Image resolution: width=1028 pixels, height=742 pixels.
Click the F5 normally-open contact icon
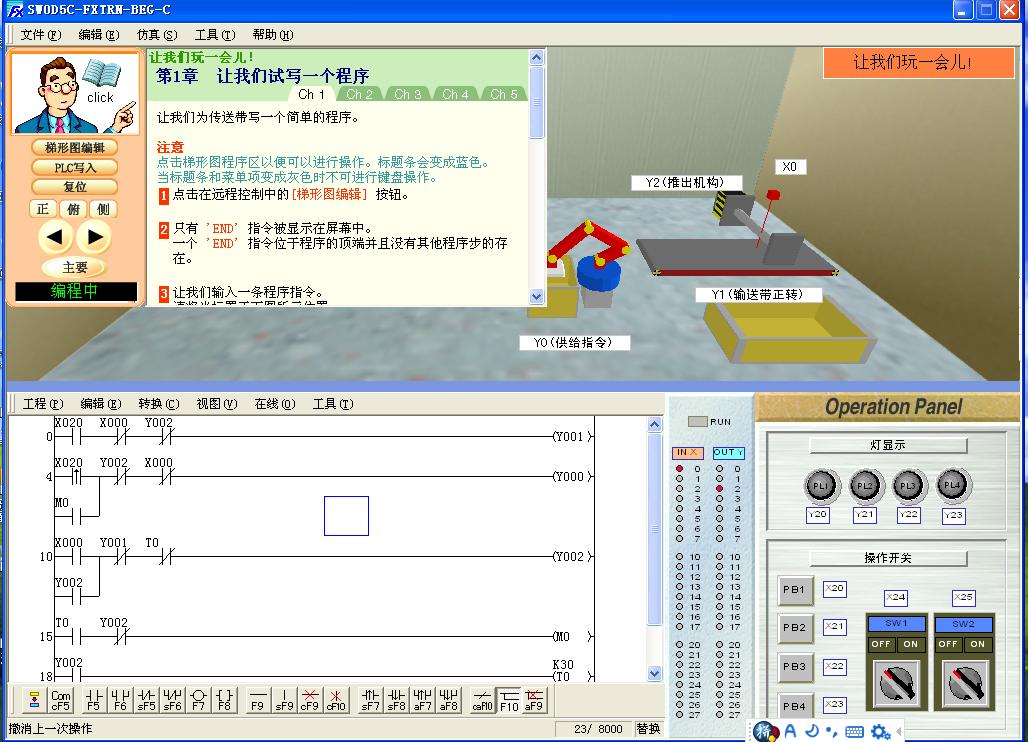click(93, 699)
